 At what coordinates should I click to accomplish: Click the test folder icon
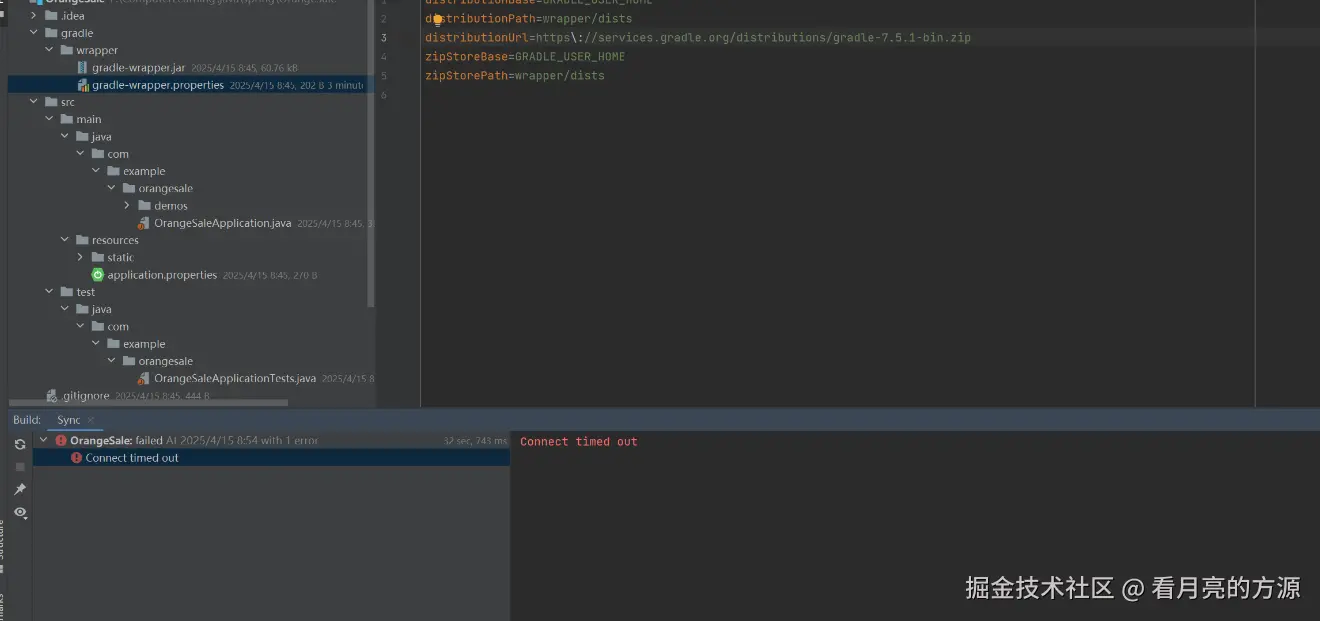pos(67,292)
